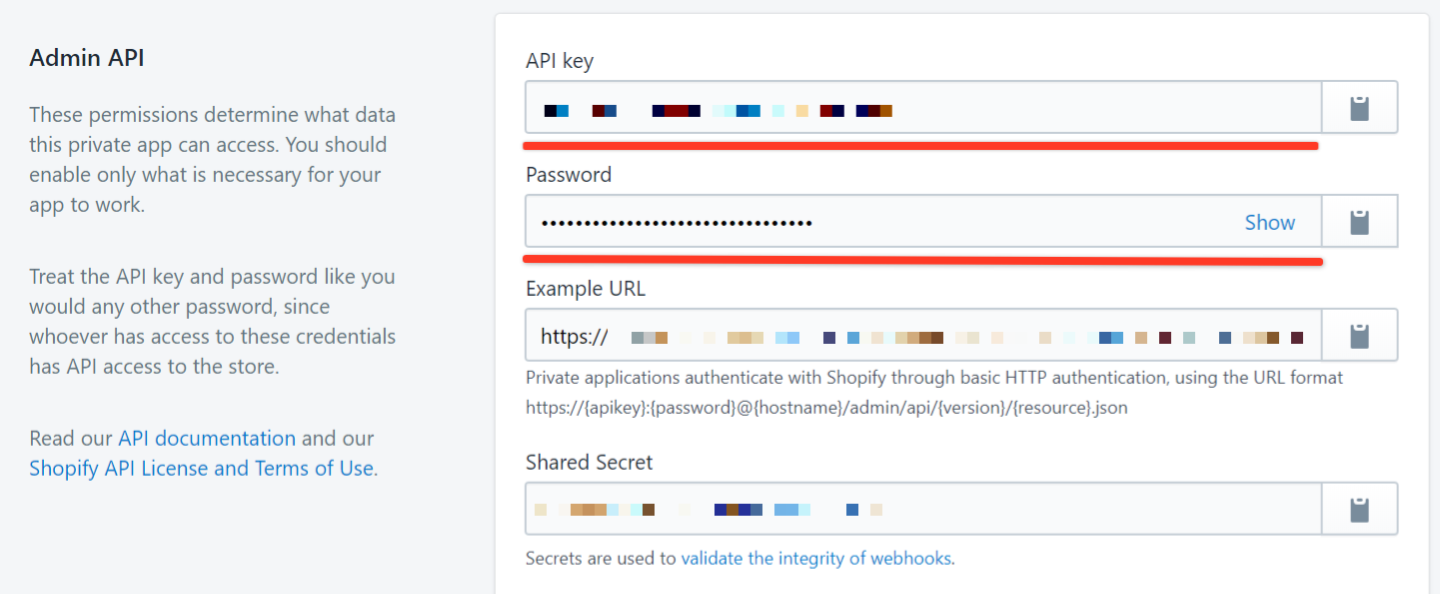Copy the Example URL to clipboard
Screen dimensions: 1440x594
click(1359, 335)
